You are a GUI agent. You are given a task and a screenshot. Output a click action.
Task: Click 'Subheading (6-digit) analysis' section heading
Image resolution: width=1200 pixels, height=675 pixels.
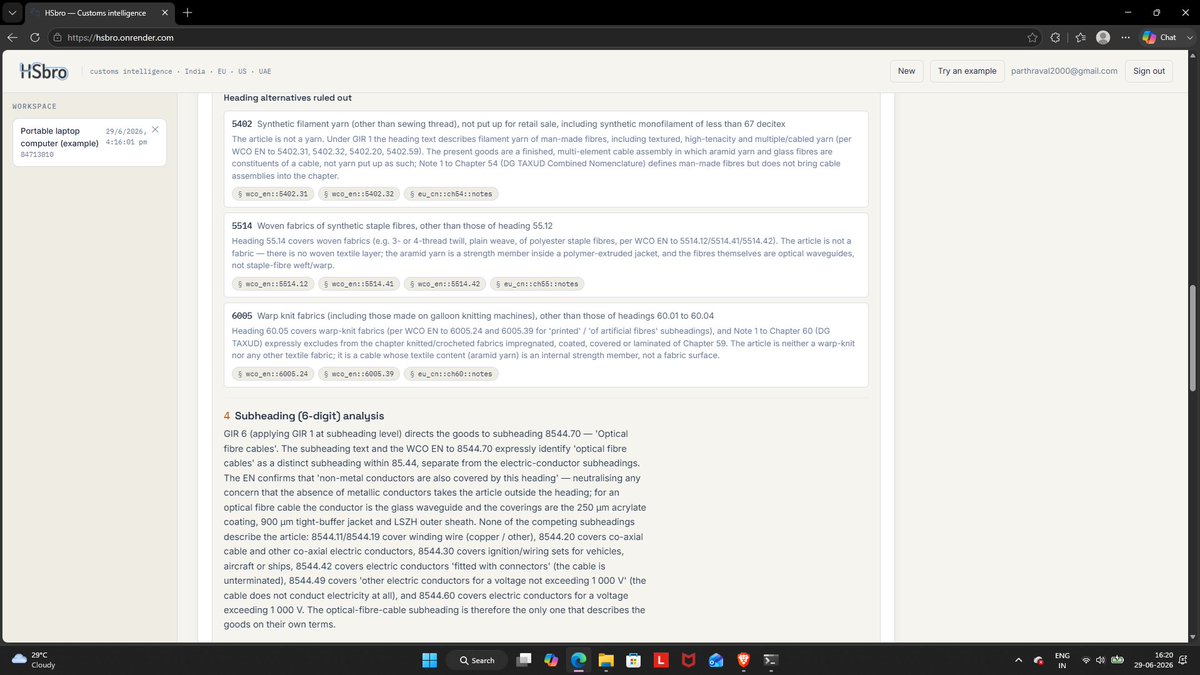pyautogui.click(x=309, y=416)
